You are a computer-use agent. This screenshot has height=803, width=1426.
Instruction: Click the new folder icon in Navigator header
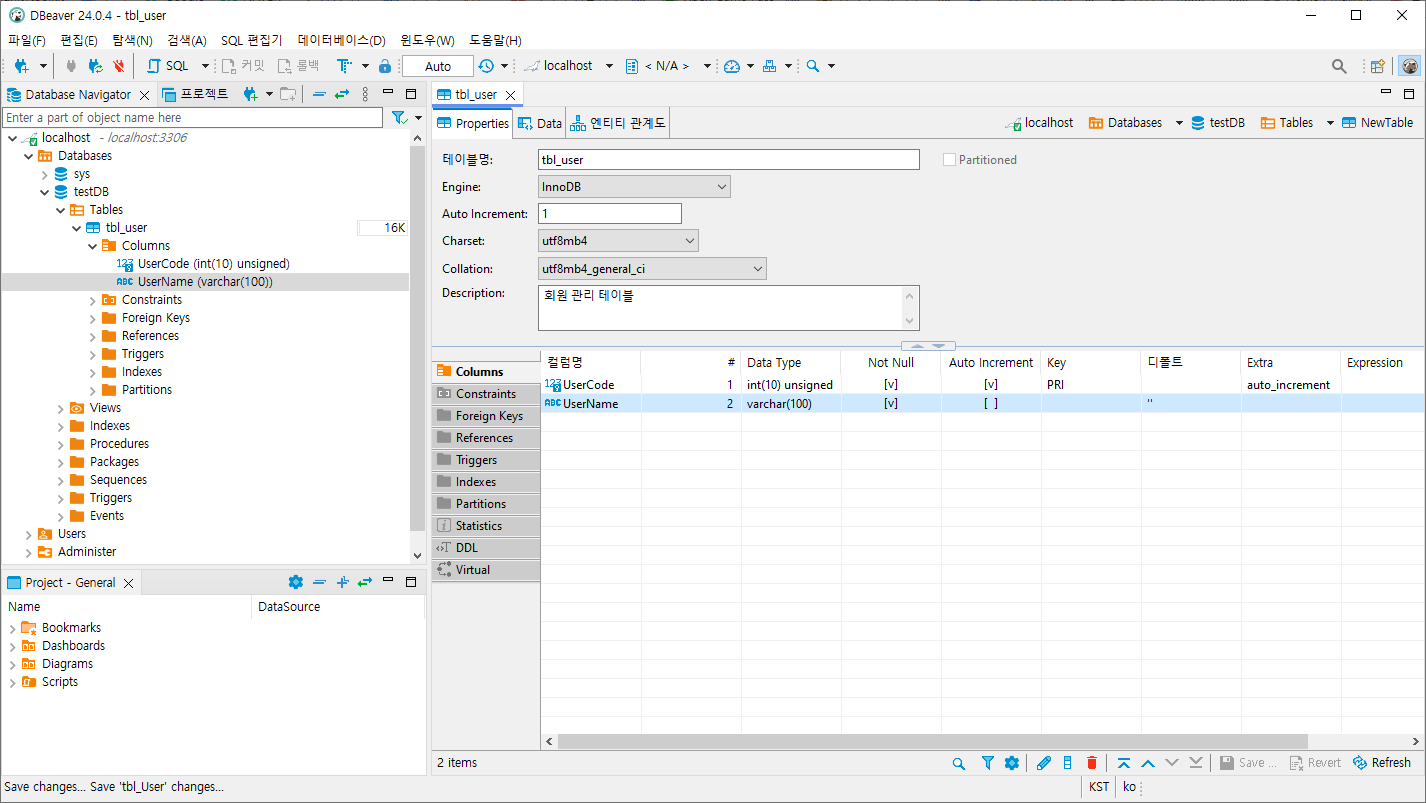pos(288,94)
